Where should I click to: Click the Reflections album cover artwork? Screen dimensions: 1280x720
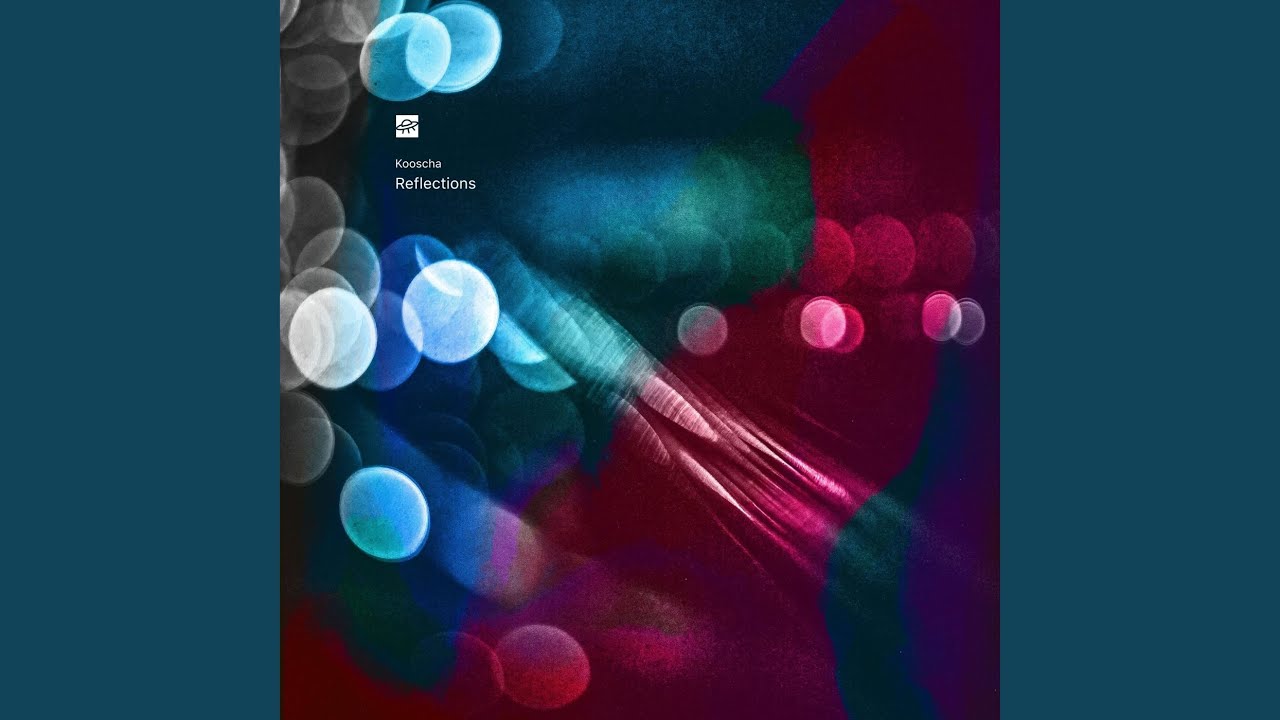[x=640, y=360]
